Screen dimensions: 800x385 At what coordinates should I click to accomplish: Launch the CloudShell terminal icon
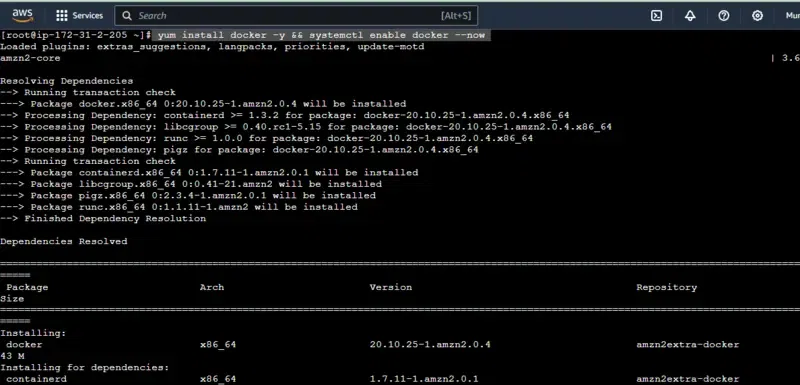pyautogui.click(x=657, y=16)
